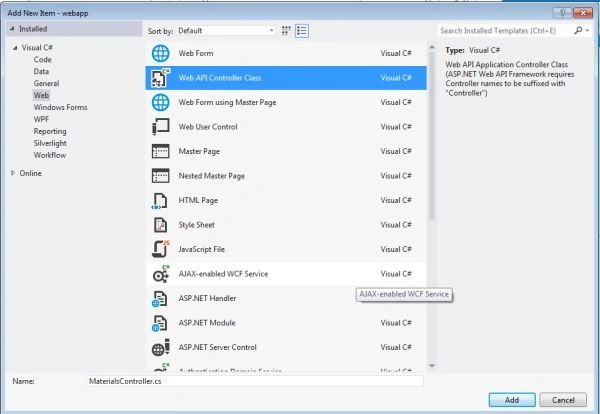
Task: Click the JavaScript File icon
Action: [x=160, y=249]
